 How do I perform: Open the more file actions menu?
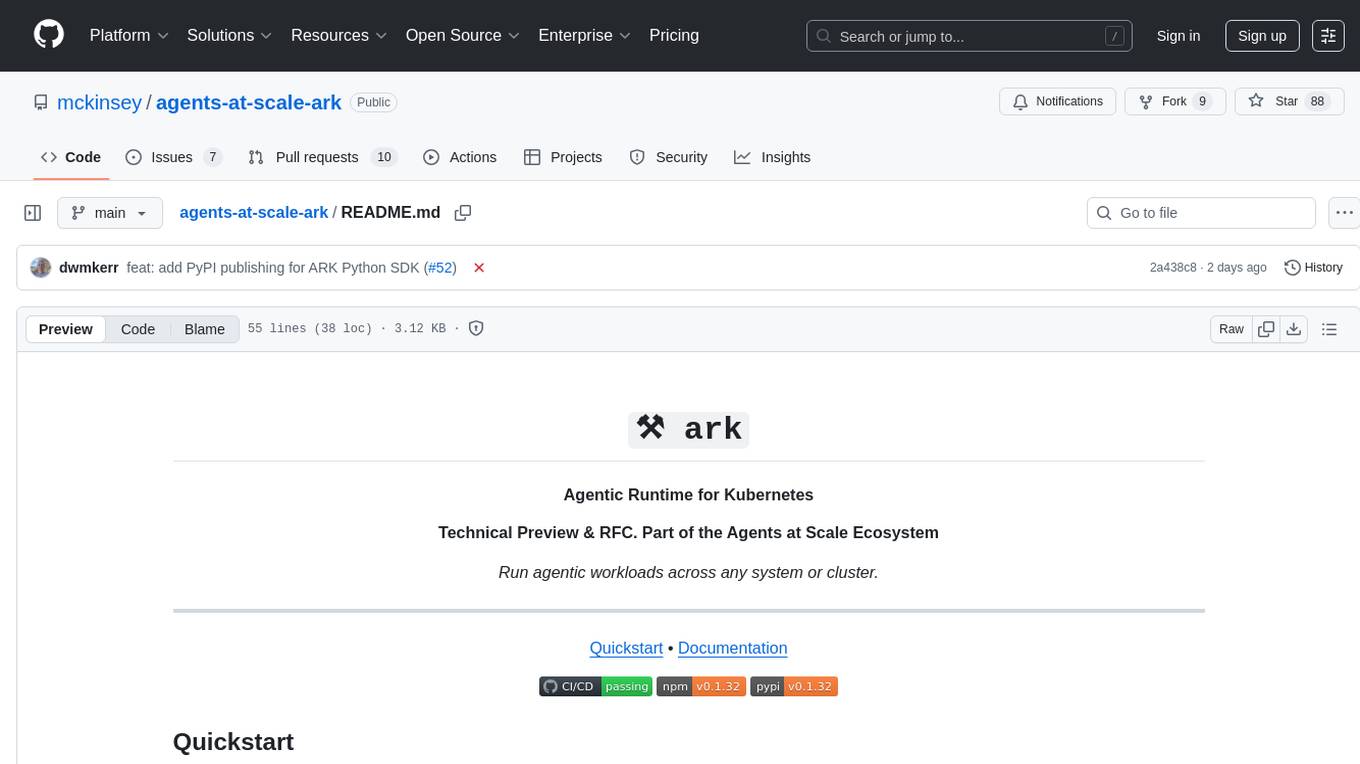pyautogui.click(x=1344, y=213)
